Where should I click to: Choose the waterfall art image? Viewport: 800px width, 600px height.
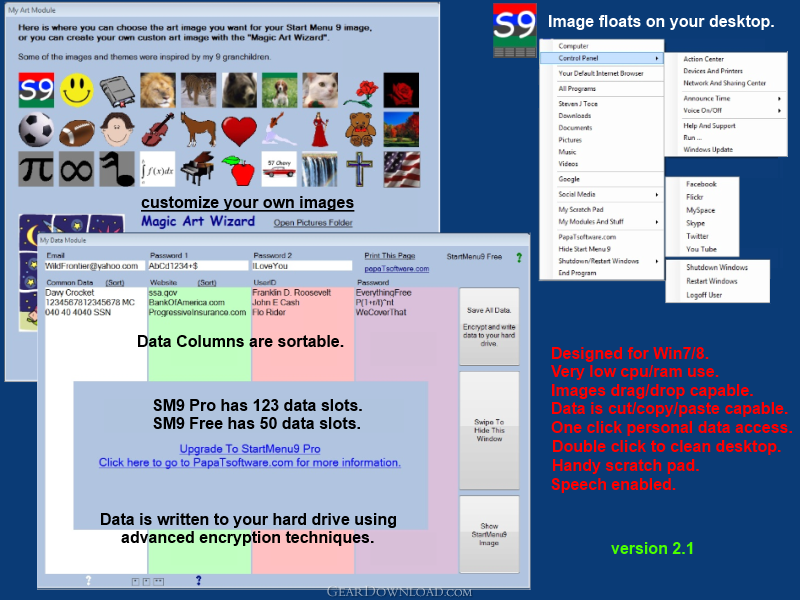click(320, 169)
